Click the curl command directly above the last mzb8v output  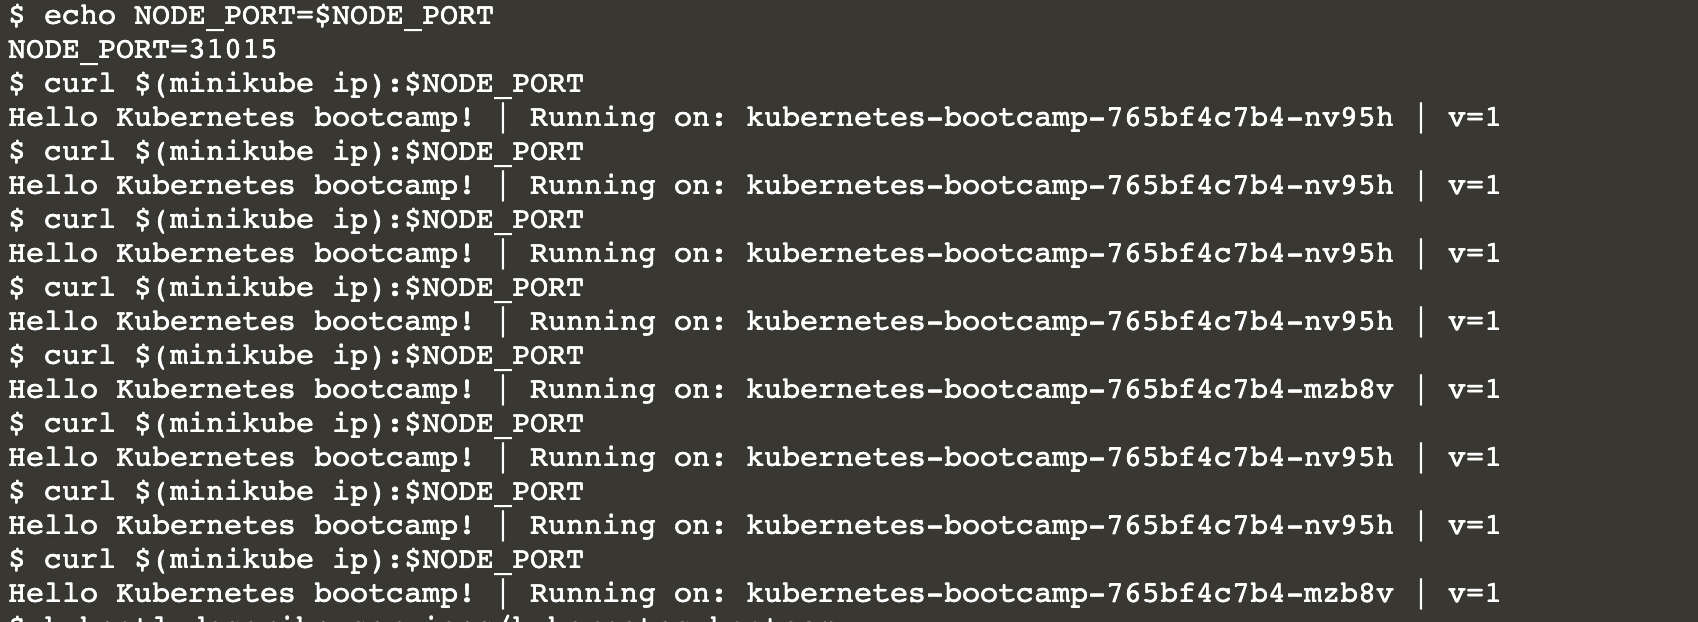(x=296, y=560)
